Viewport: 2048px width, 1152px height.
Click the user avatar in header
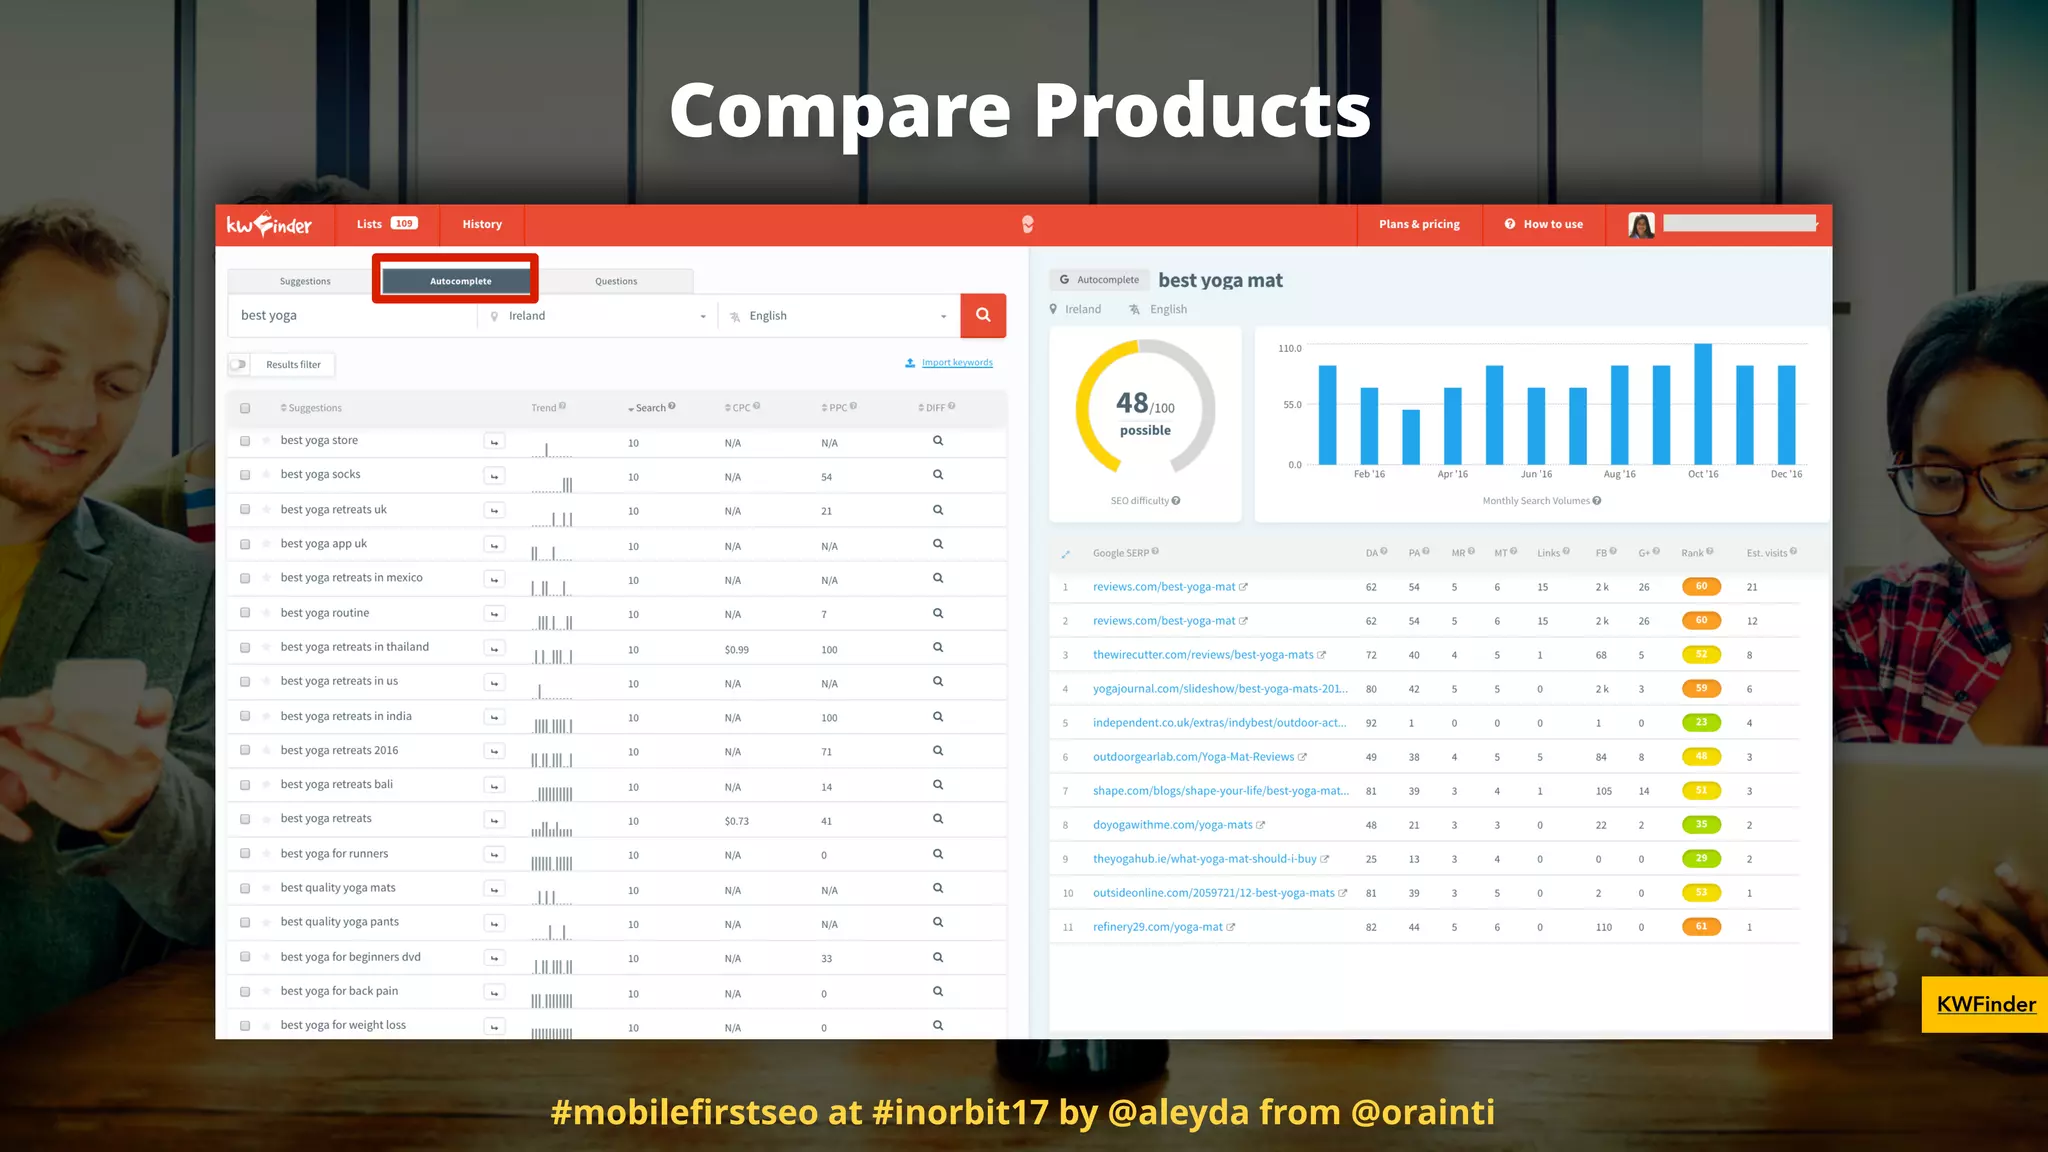click(x=1641, y=225)
